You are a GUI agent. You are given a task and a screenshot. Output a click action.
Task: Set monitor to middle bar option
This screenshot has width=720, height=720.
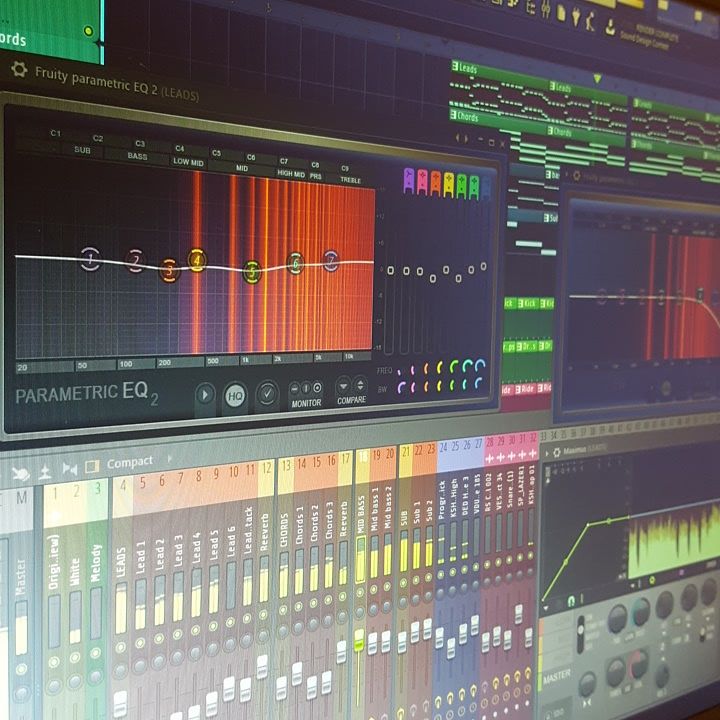pos(306,388)
